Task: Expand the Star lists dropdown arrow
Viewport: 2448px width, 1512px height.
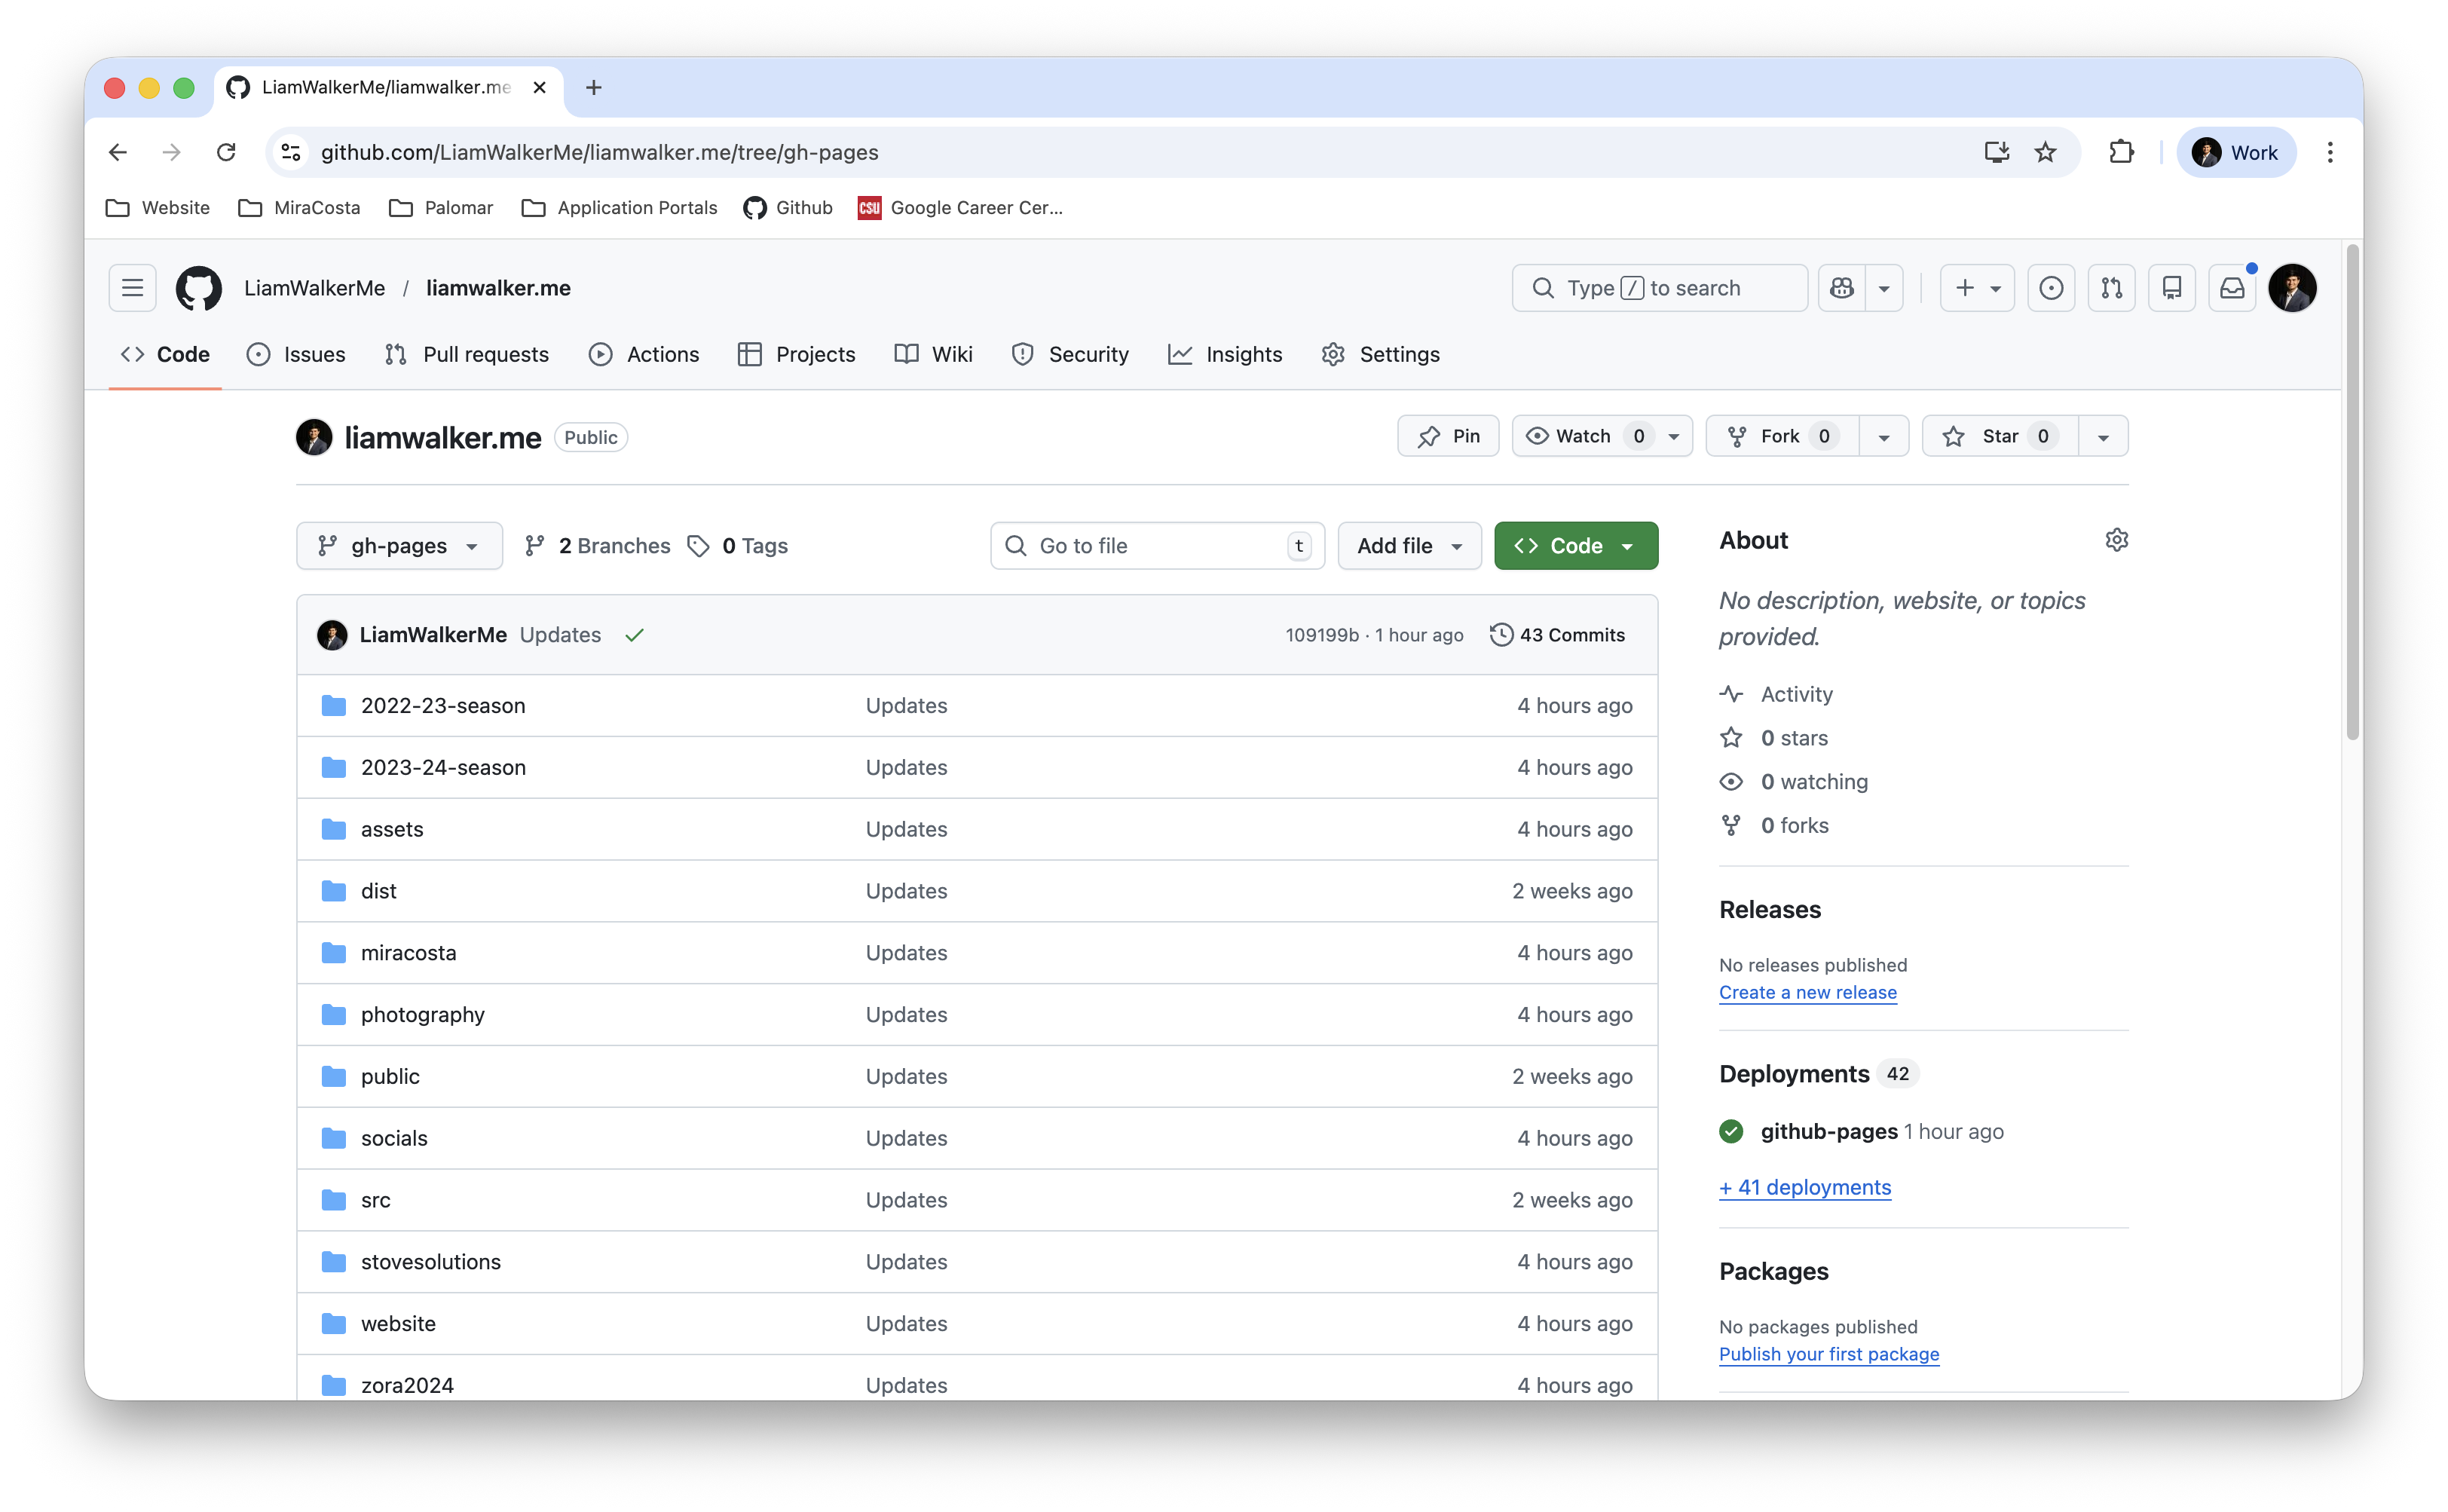Action: 2103,436
